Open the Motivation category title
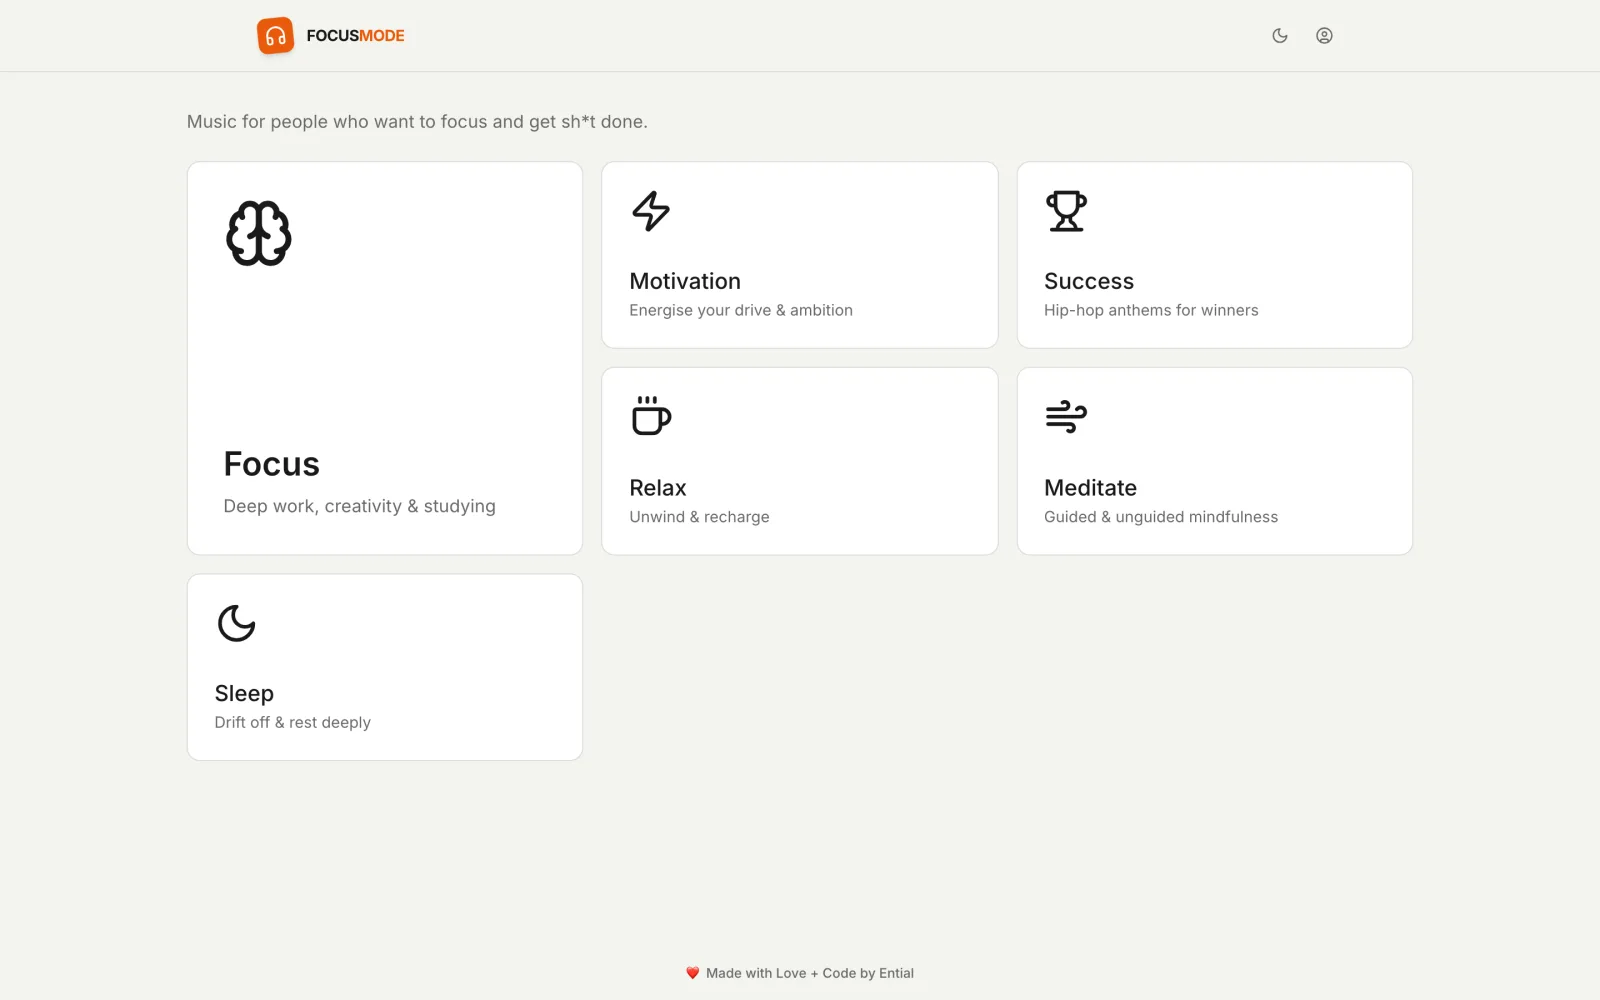The height and width of the screenshot is (1000, 1600). (x=685, y=281)
